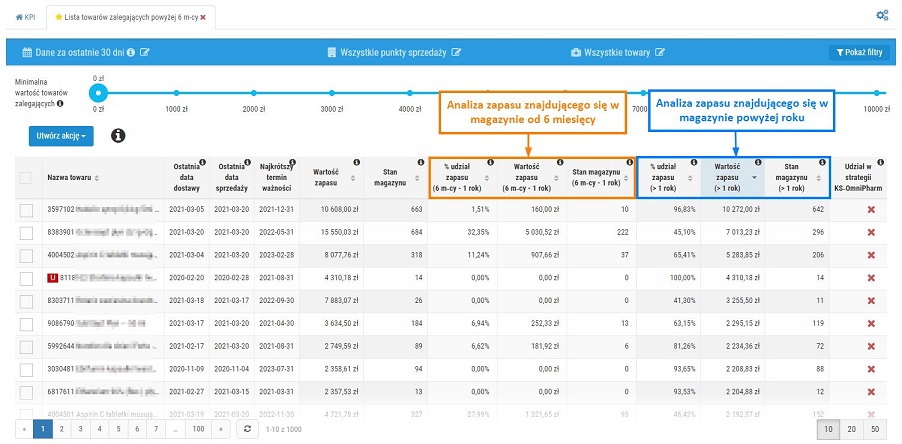Click the info icon beside Minimalna wartość towarów zalegających
Screen dimensions: 902x444
click(x=60, y=104)
